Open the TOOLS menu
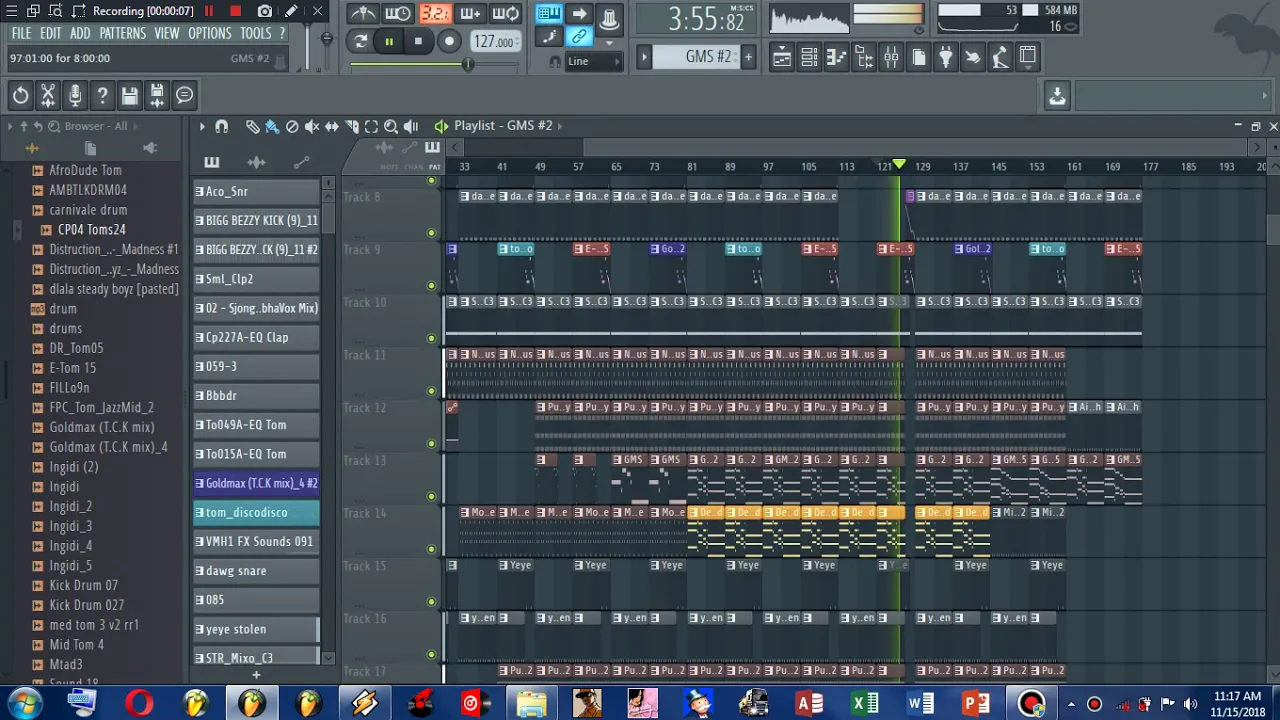 [x=255, y=33]
